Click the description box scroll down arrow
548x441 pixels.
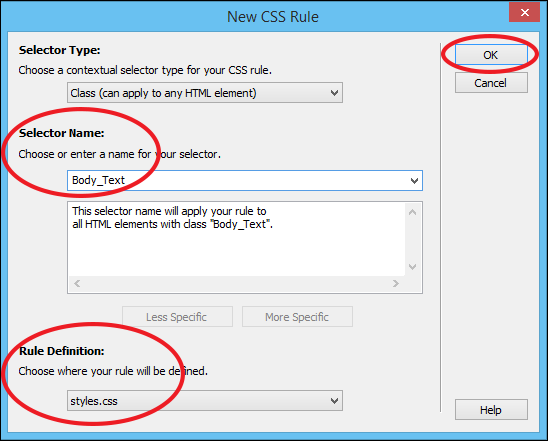coord(412,267)
